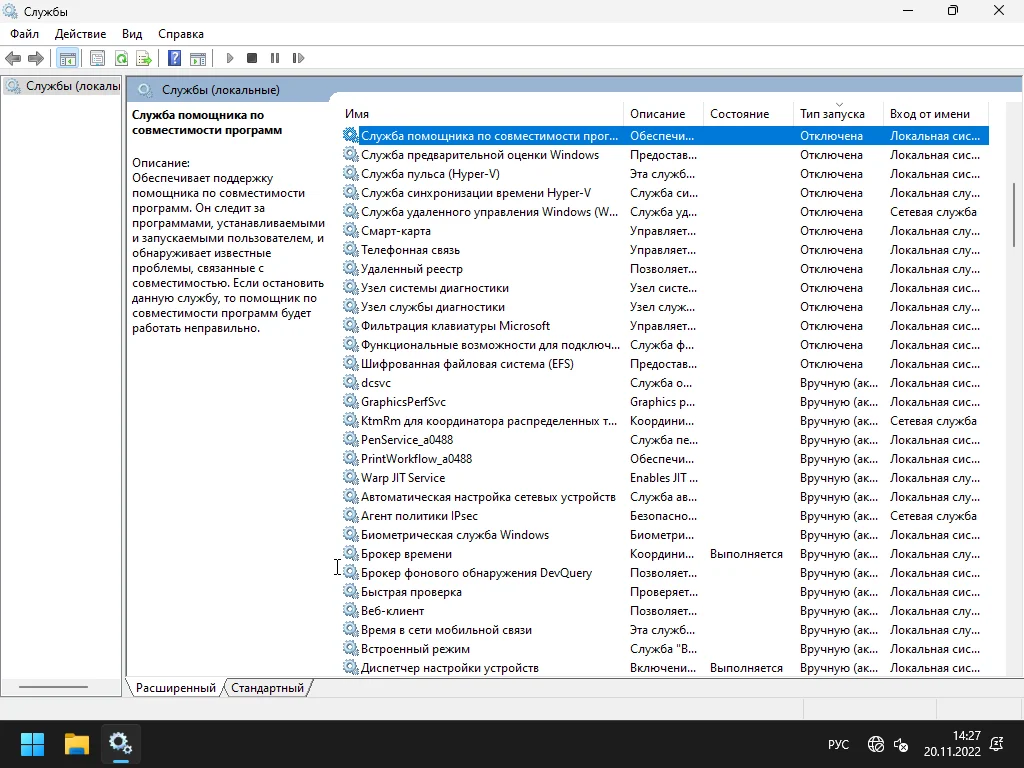Image resolution: width=1024 pixels, height=768 pixels.
Task: Click the Refresh toolbar icon
Action: 121,59
